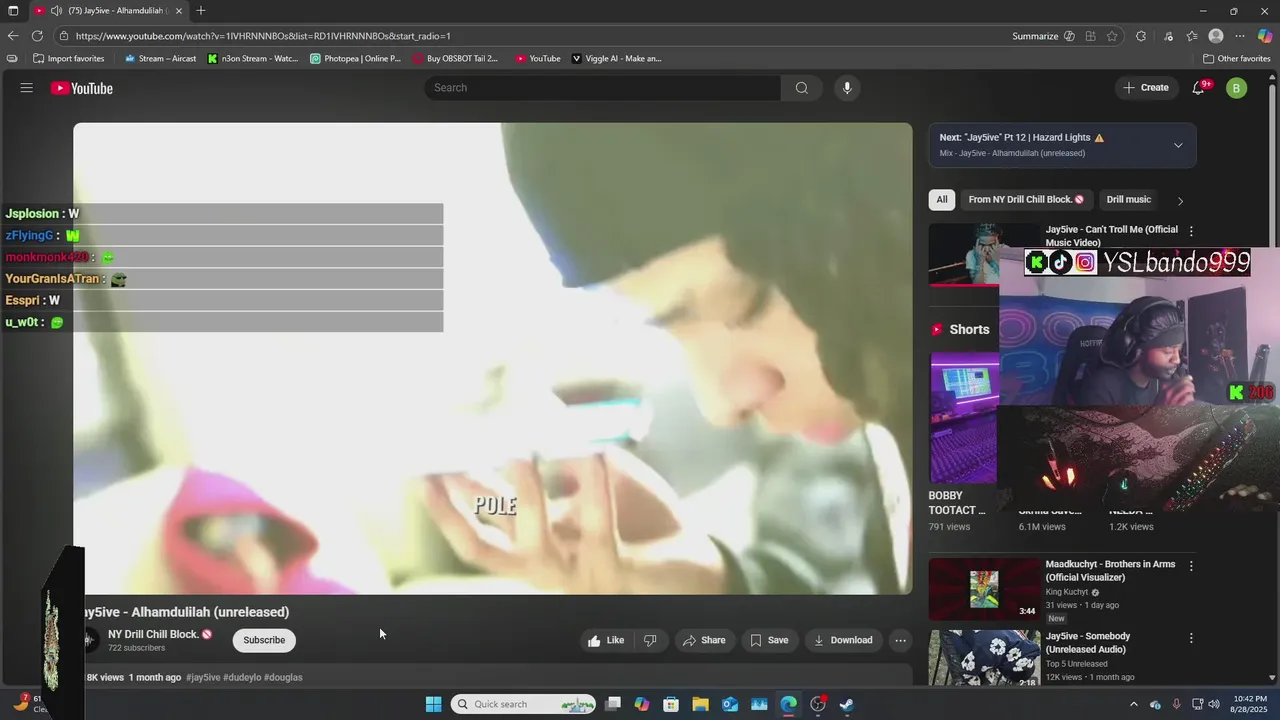Click the #jay5ive hashtag

click(x=203, y=678)
